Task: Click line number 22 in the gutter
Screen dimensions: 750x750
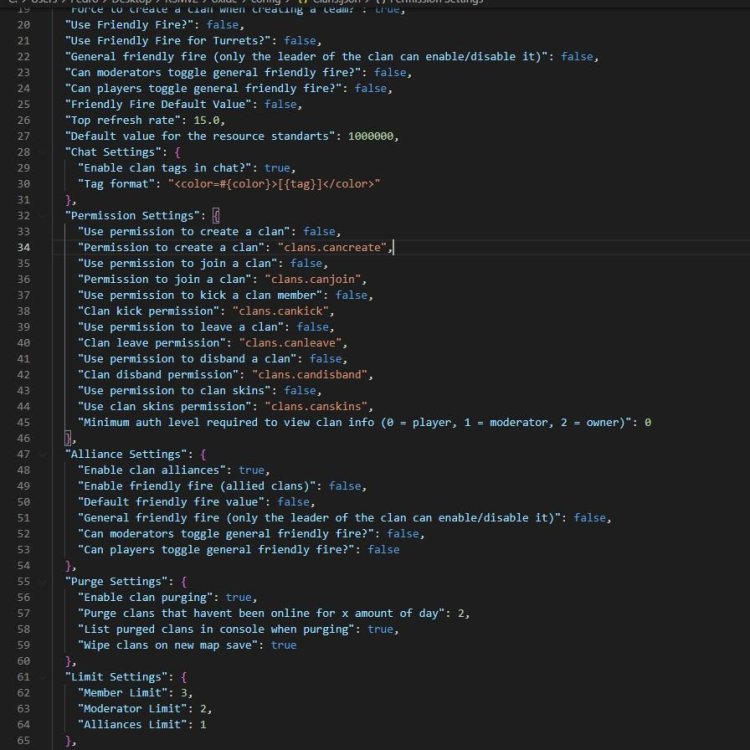Action: click(23, 57)
